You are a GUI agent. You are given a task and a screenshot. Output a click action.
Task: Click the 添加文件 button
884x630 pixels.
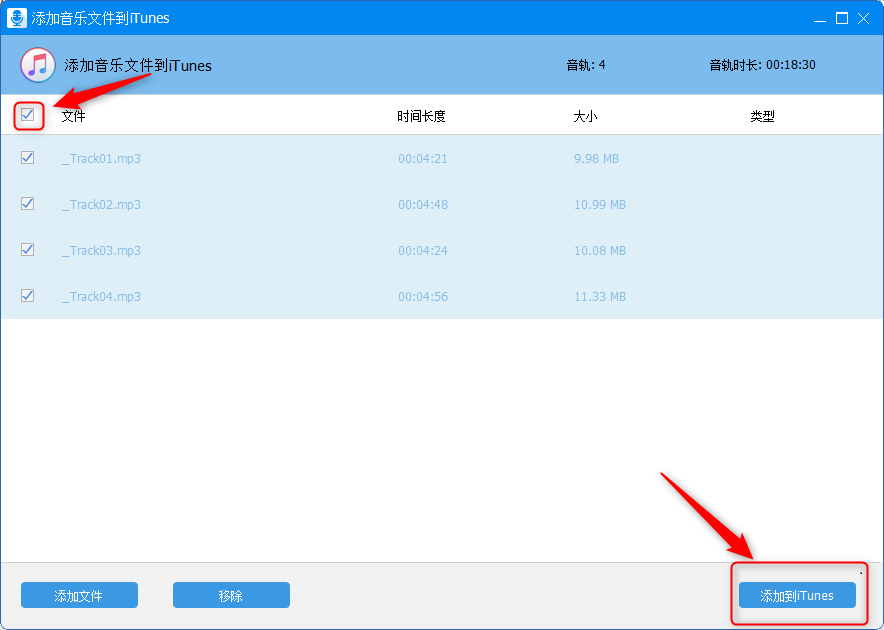tap(79, 595)
